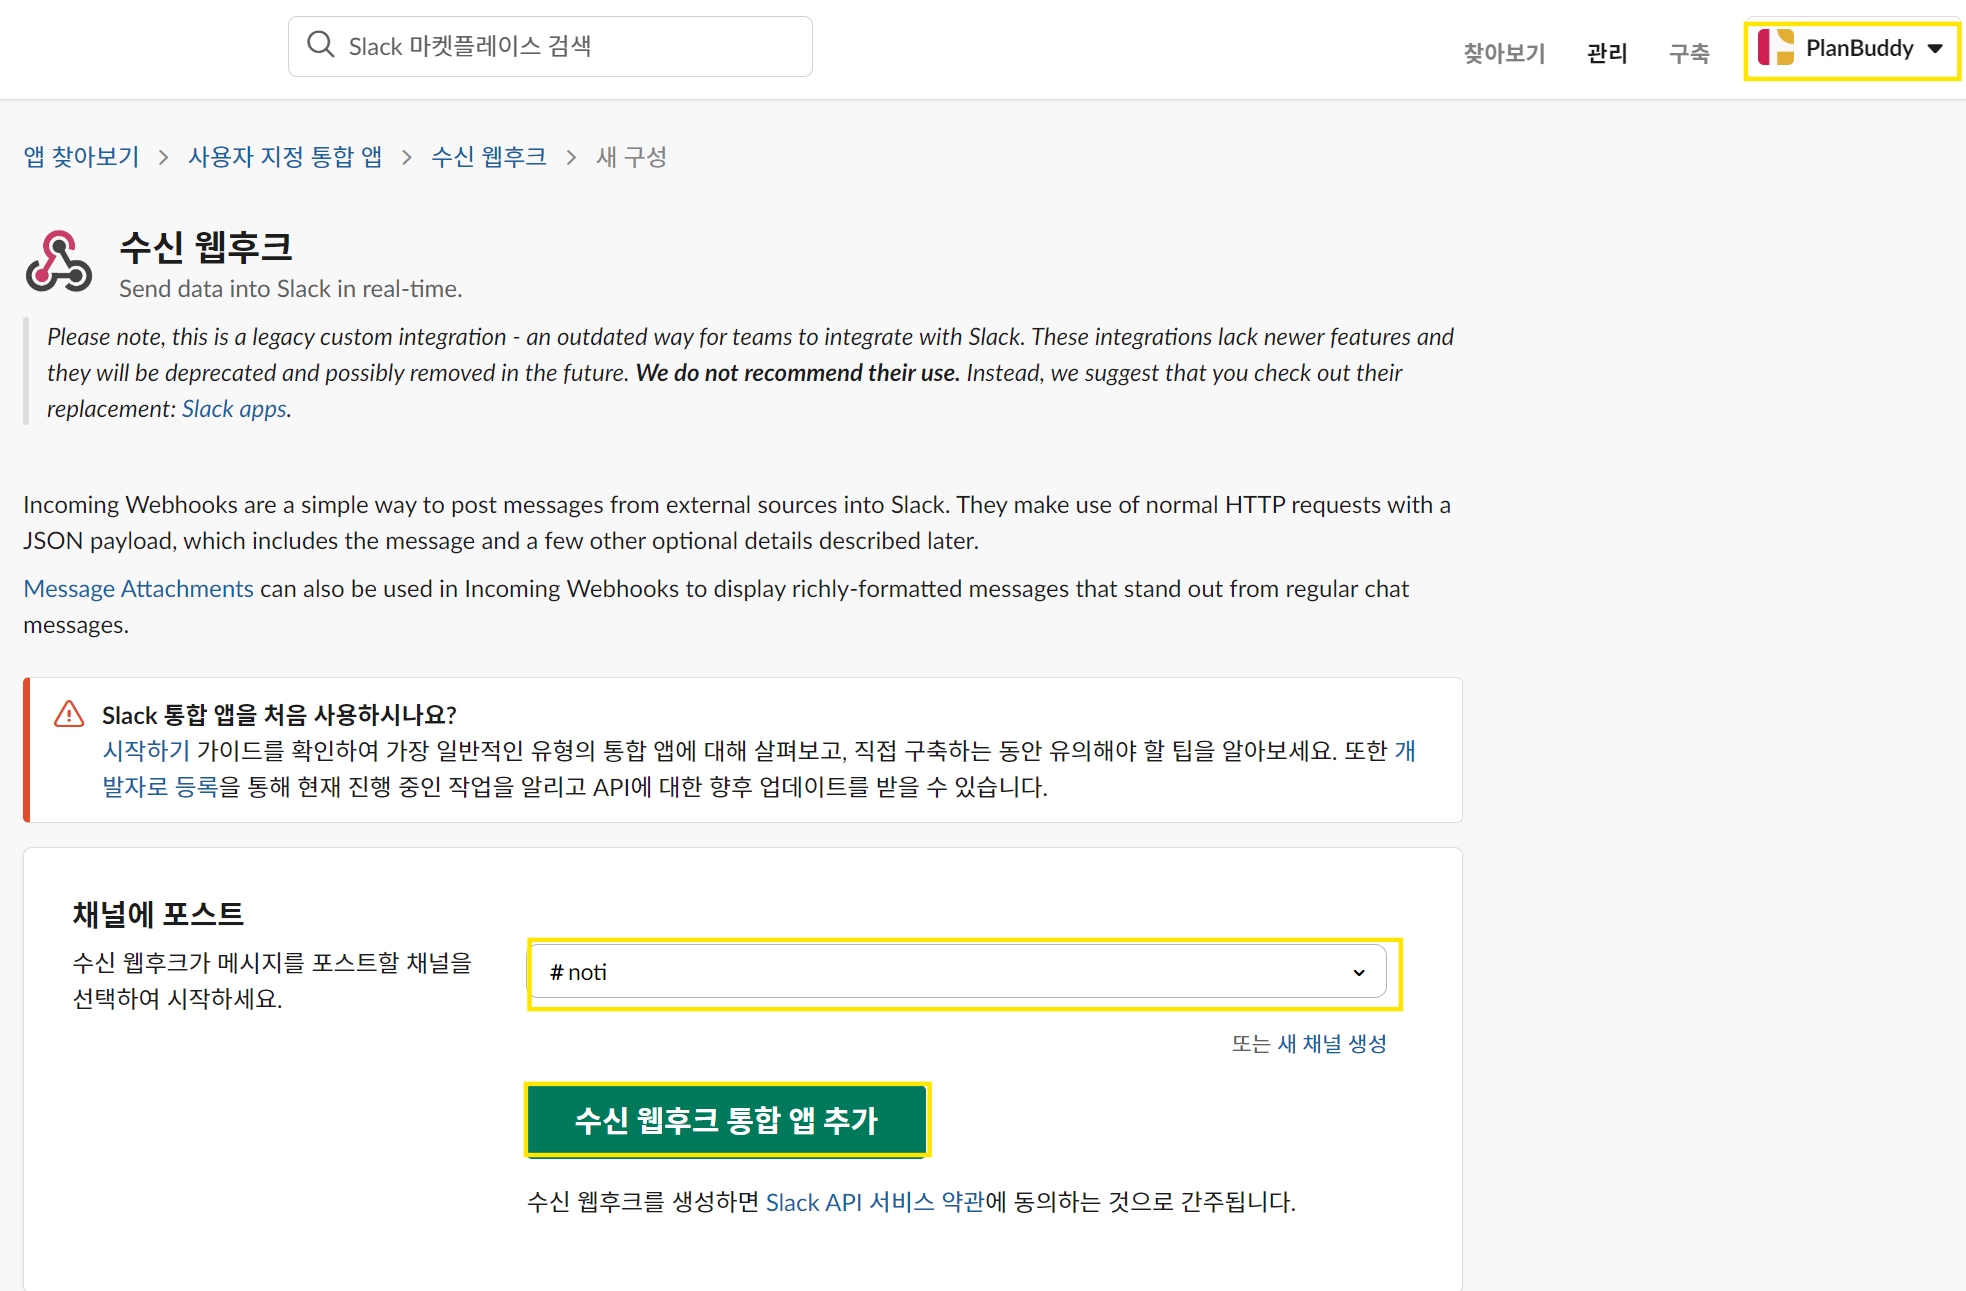Screen dimensions: 1966x1291
Task: Open the 찾아보기 menu item
Action: (1504, 53)
